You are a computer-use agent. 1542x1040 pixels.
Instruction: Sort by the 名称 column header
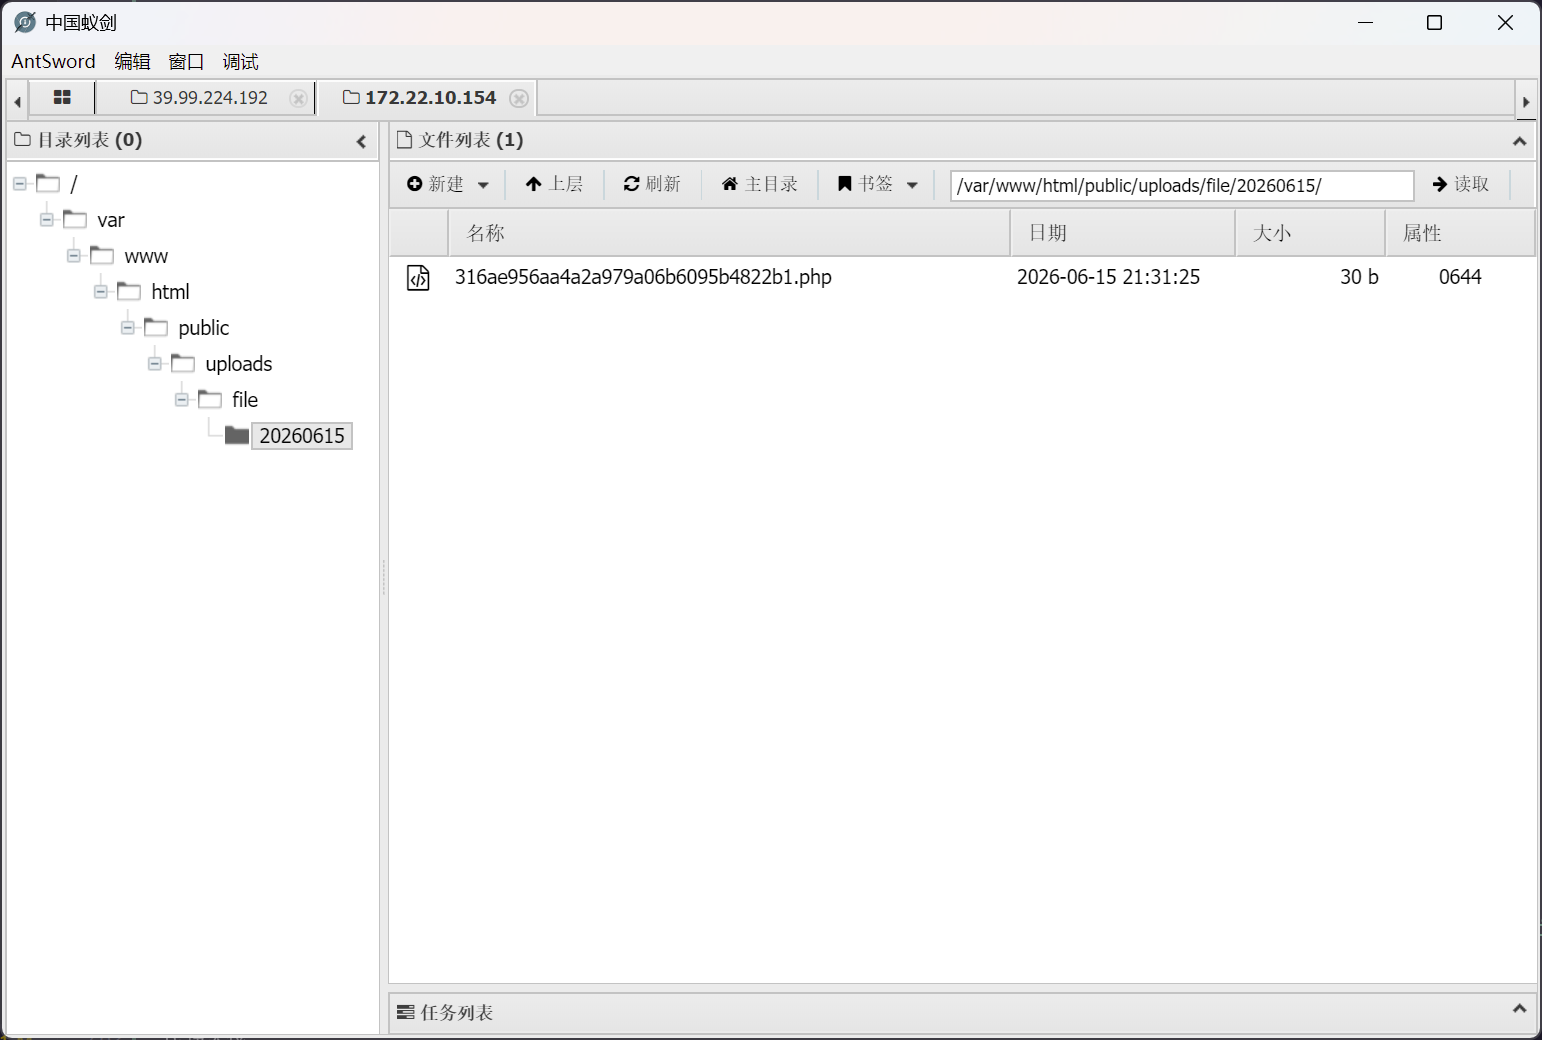pyautogui.click(x=729, y=233)
